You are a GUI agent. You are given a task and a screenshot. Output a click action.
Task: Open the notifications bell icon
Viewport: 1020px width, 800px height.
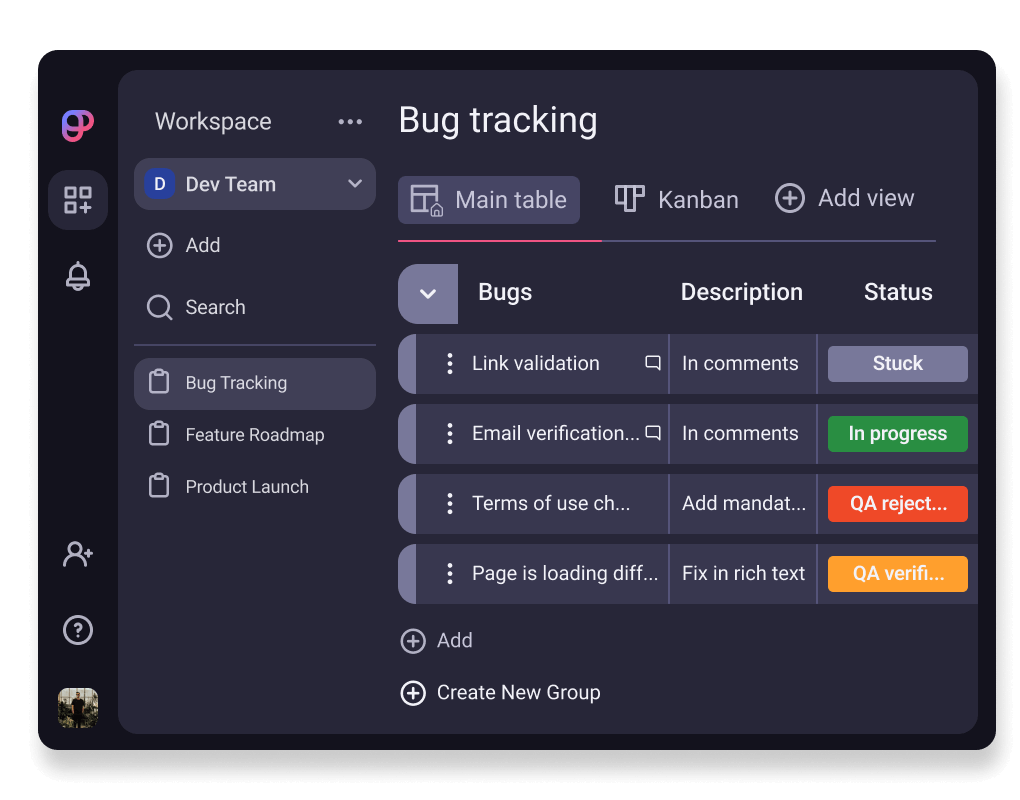[77, 277]
